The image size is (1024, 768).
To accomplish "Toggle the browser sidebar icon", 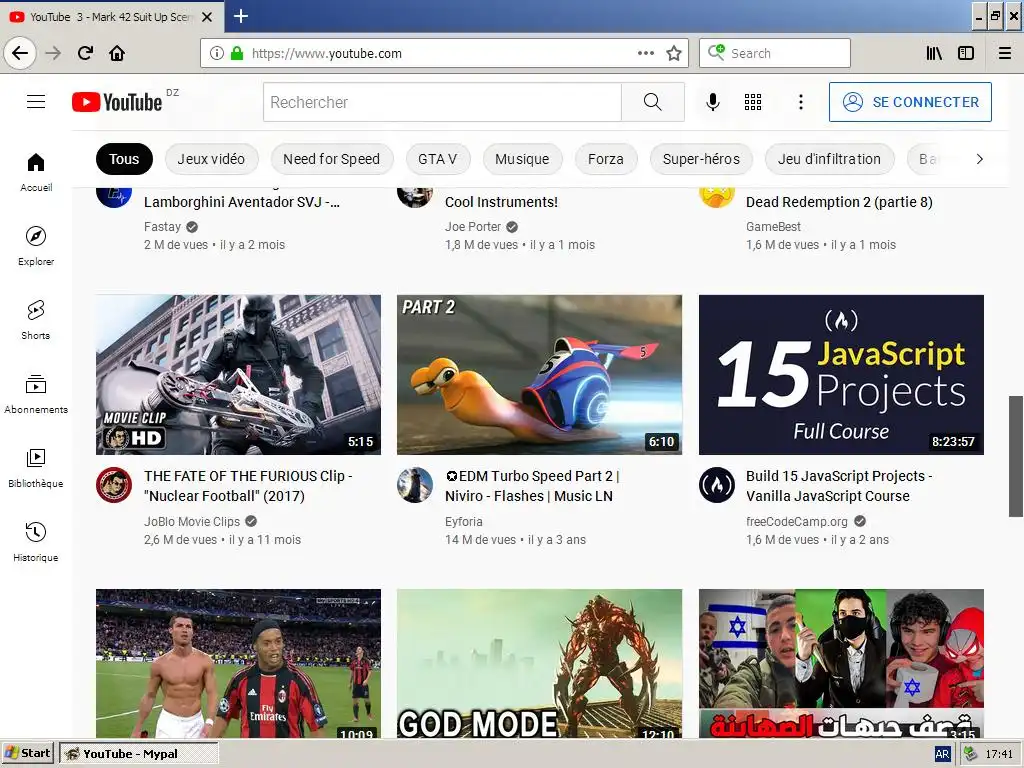I will pyautogui.click(x=966, y=54).
